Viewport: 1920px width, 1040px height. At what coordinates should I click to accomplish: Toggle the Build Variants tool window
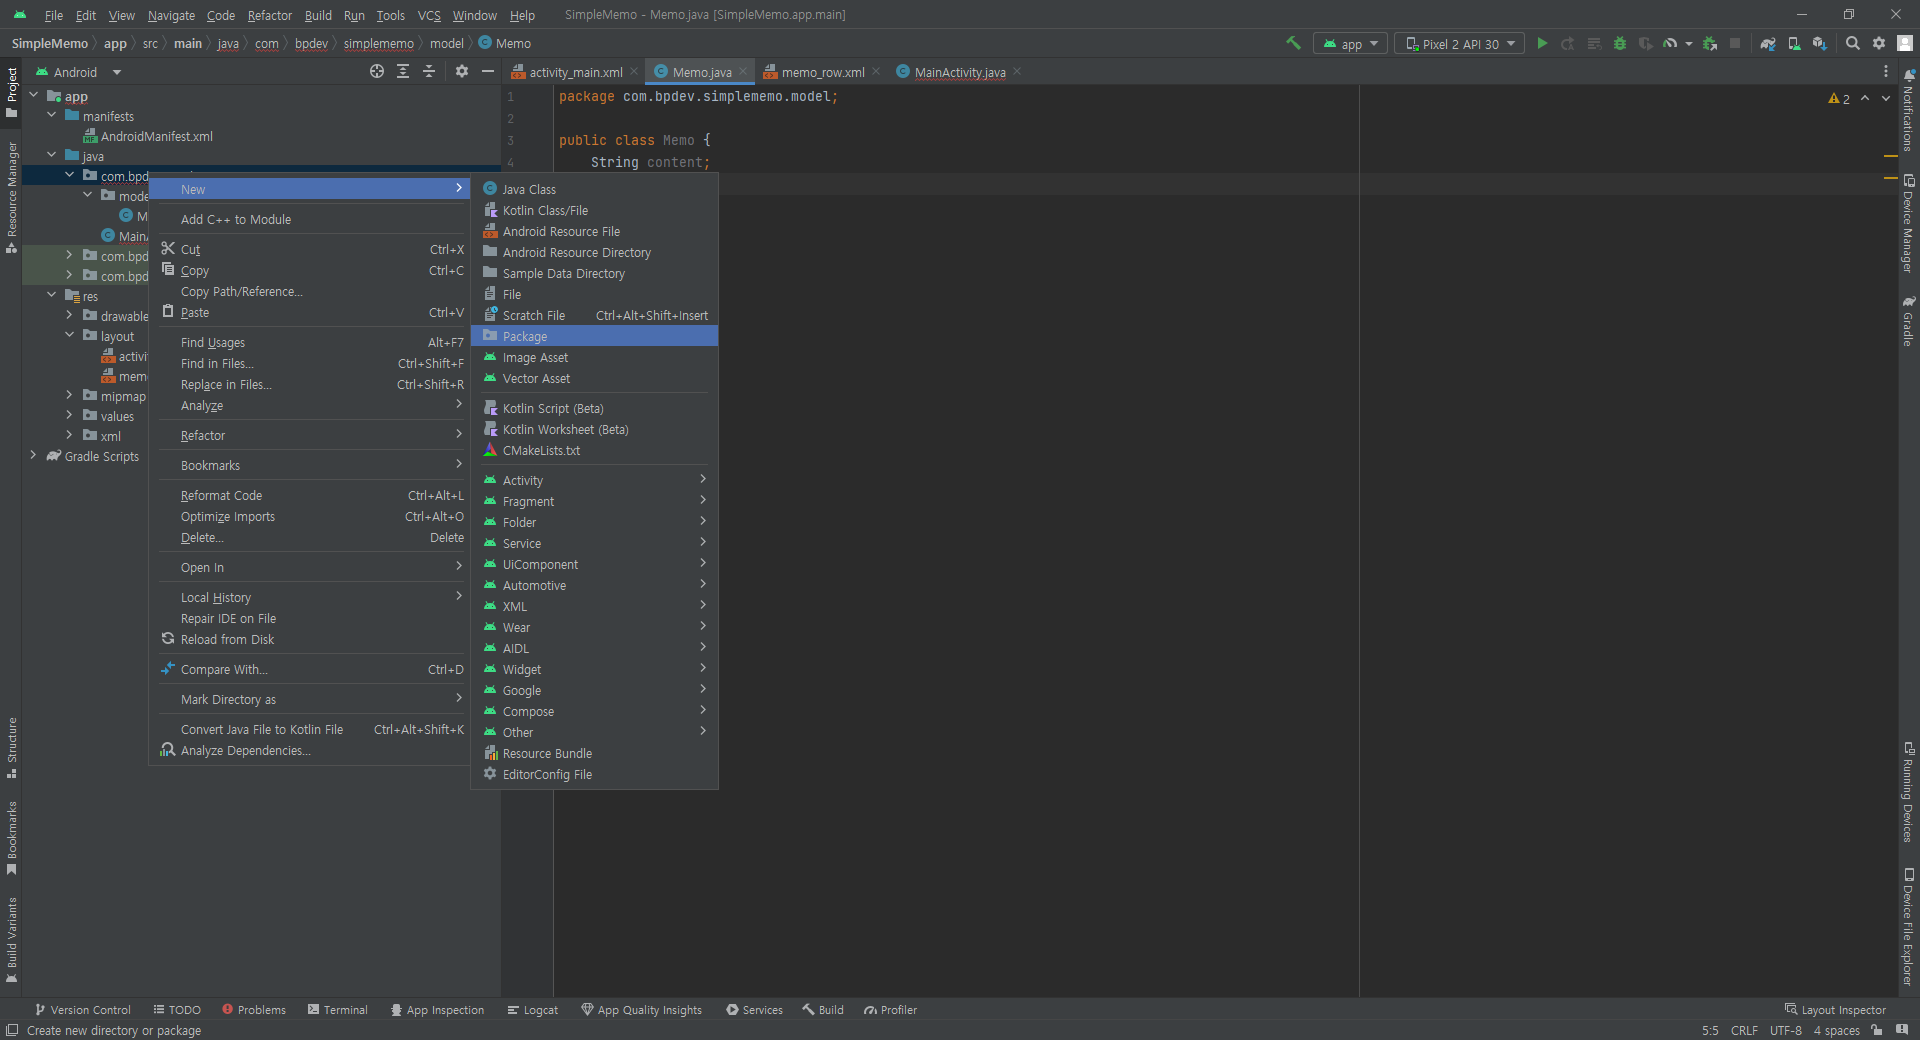12,940
